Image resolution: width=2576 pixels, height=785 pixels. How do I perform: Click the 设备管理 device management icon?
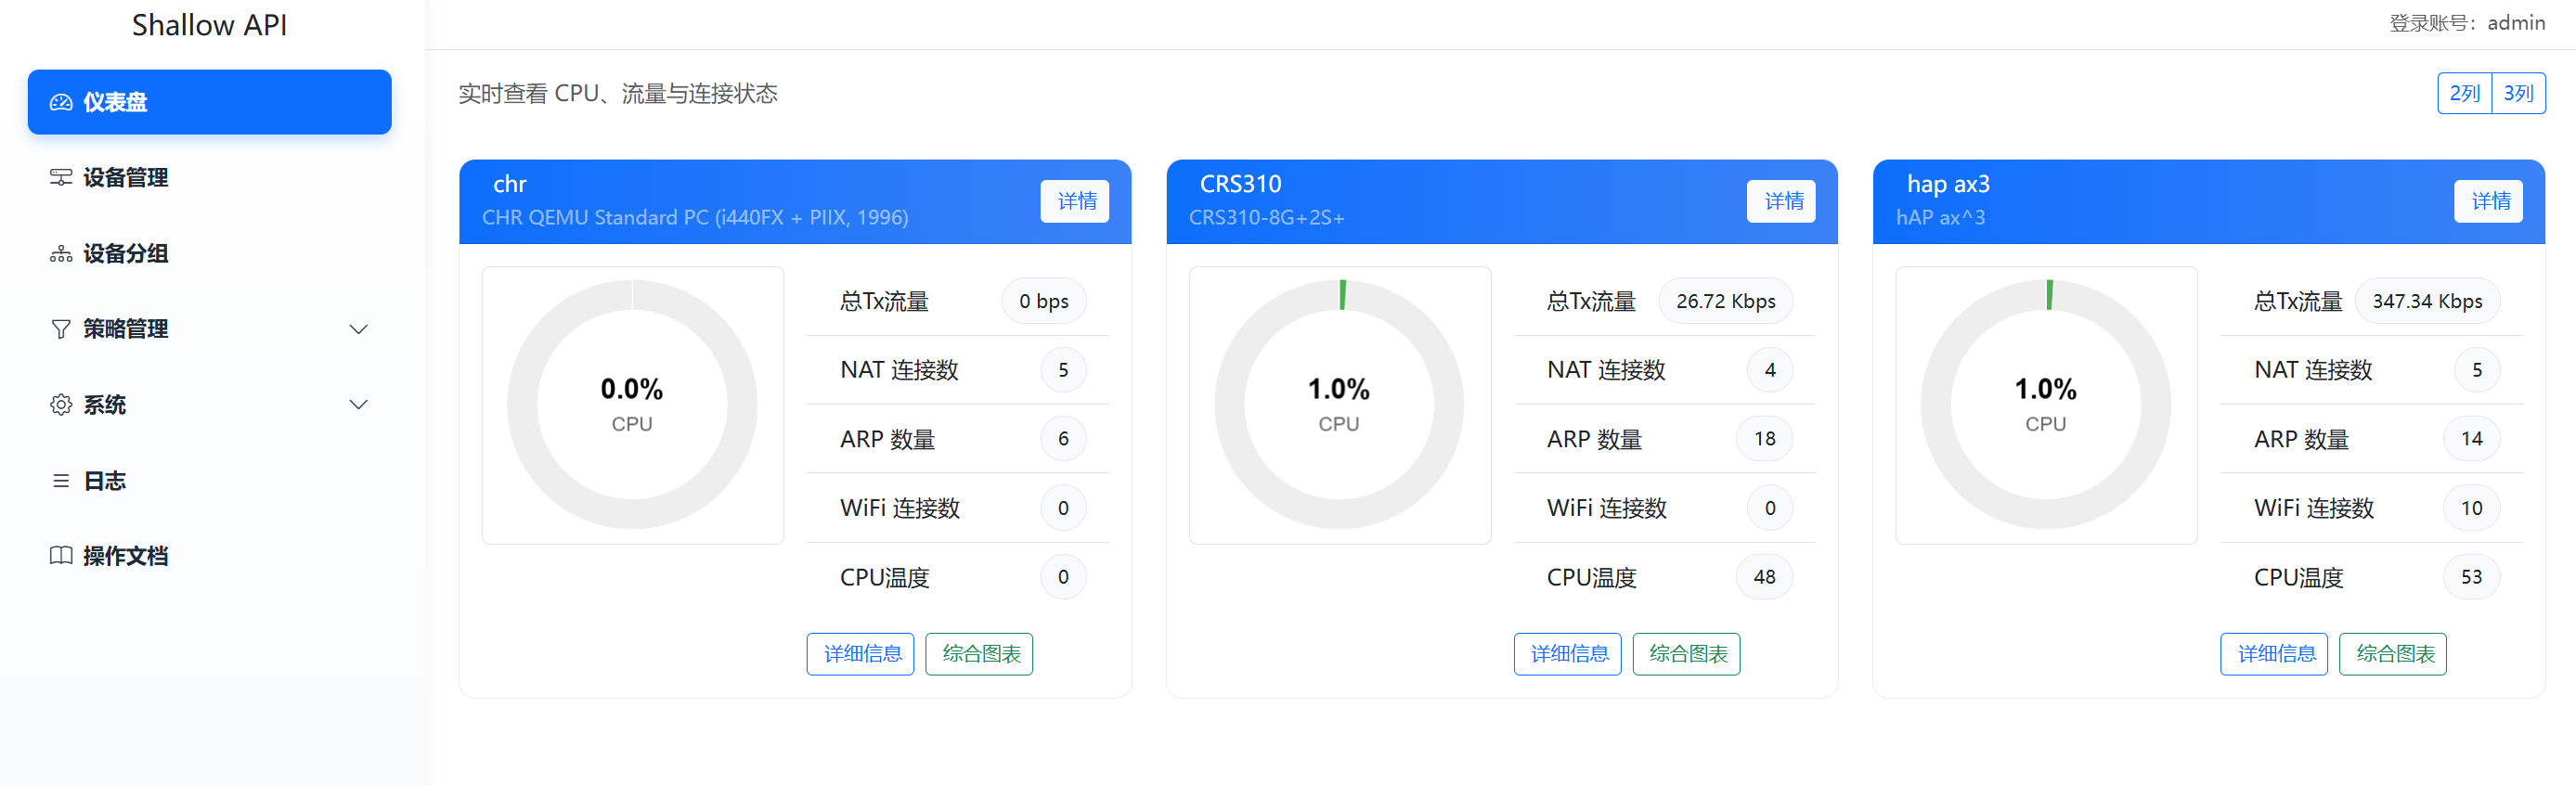pyautogui.click(x=61, y=178)
